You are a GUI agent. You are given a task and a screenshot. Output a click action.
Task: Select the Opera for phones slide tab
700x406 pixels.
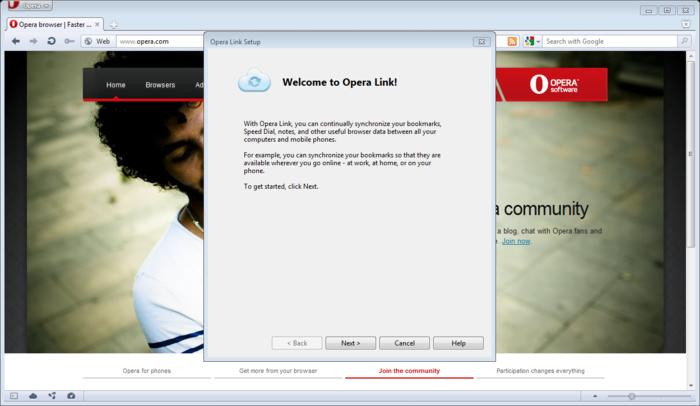point(146,371)
